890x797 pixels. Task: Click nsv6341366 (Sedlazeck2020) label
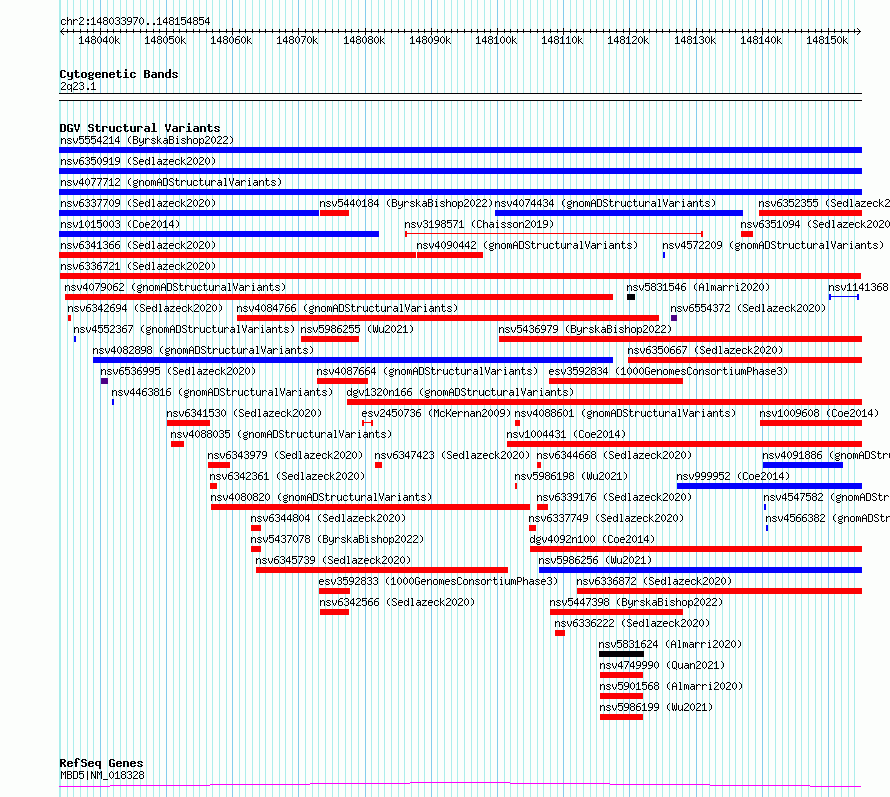coord(138,245)
